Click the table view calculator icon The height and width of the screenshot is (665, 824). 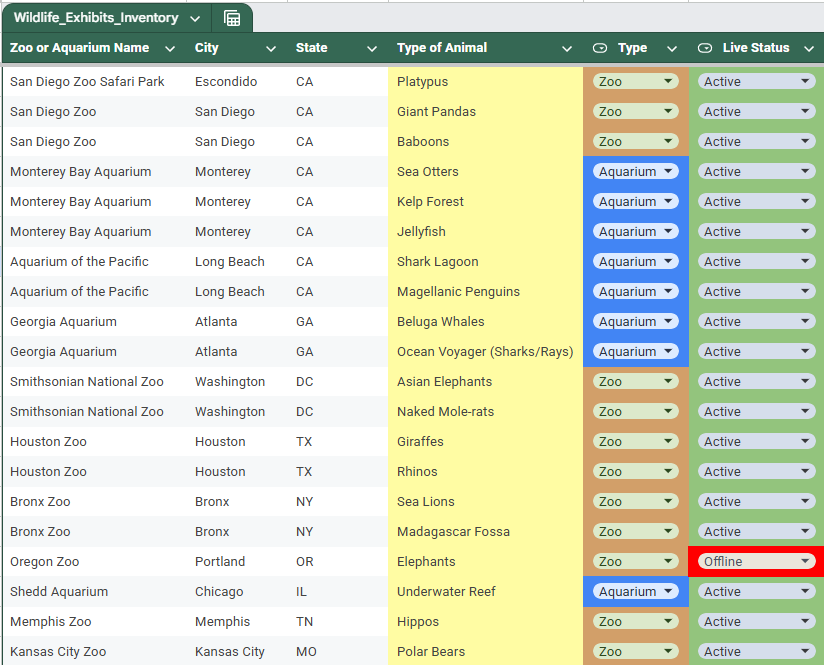pos(232,18)
